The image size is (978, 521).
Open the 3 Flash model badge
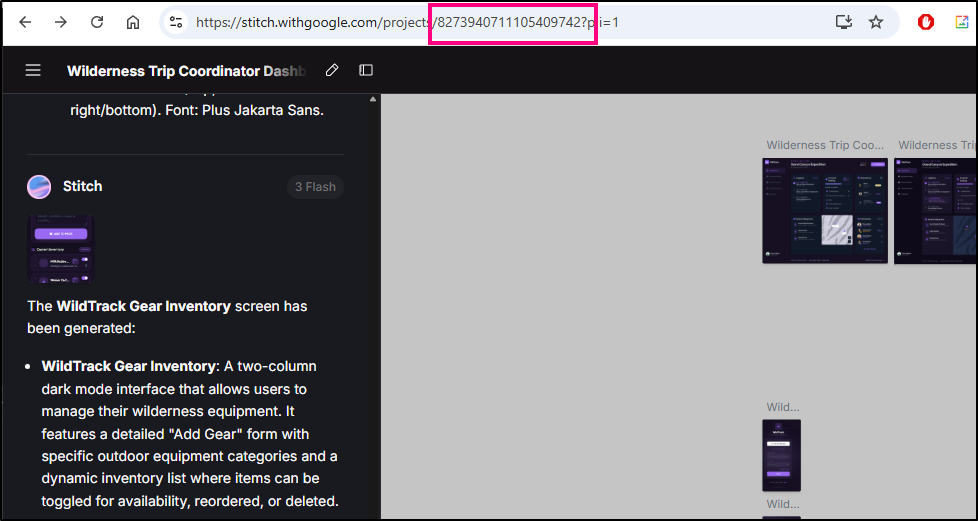pos(315,187)
